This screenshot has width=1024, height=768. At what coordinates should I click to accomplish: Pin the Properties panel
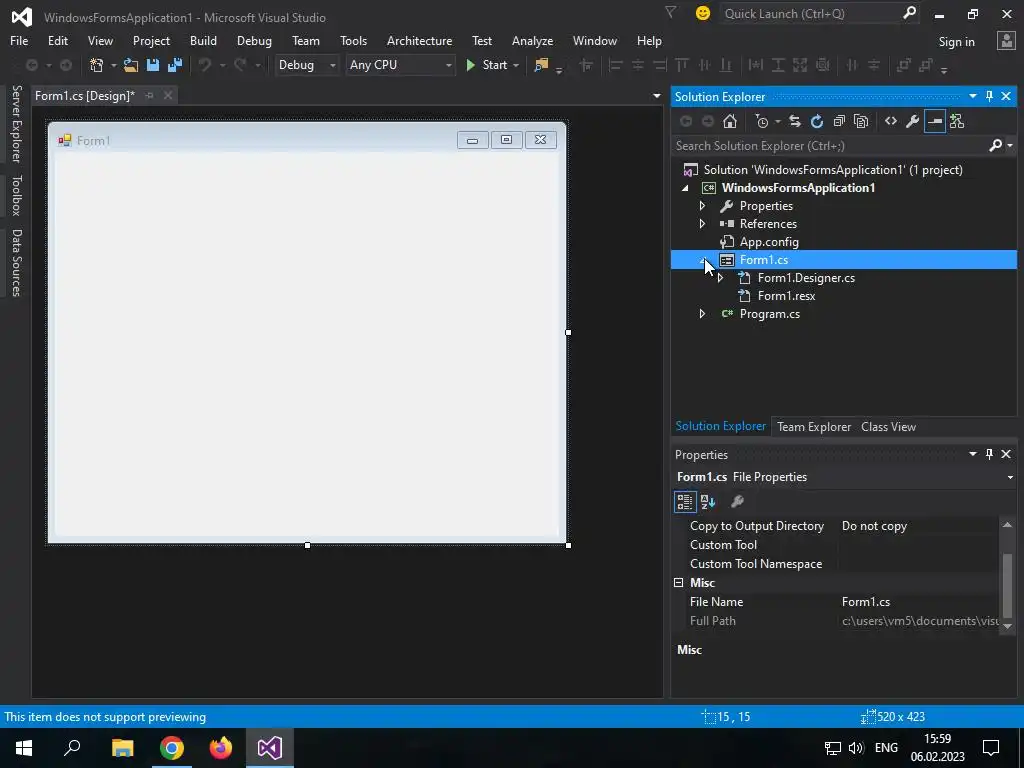(989, 454)
